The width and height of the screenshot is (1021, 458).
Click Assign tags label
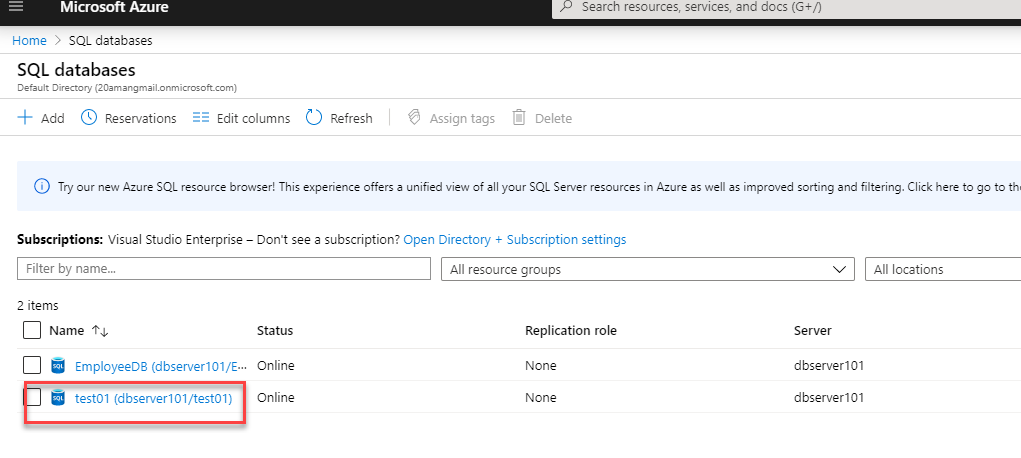coord(462,119)
